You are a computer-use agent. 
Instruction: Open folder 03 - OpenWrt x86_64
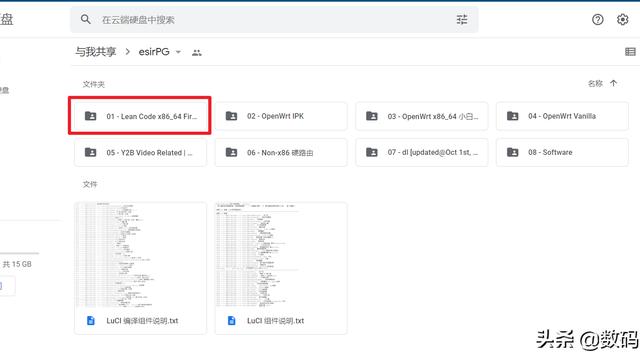(x=422, y=116)
